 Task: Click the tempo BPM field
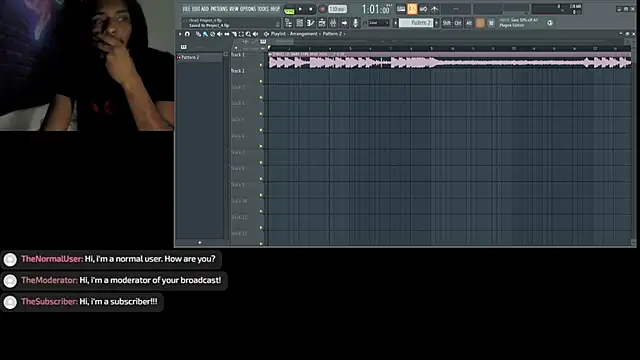(338, 9)
